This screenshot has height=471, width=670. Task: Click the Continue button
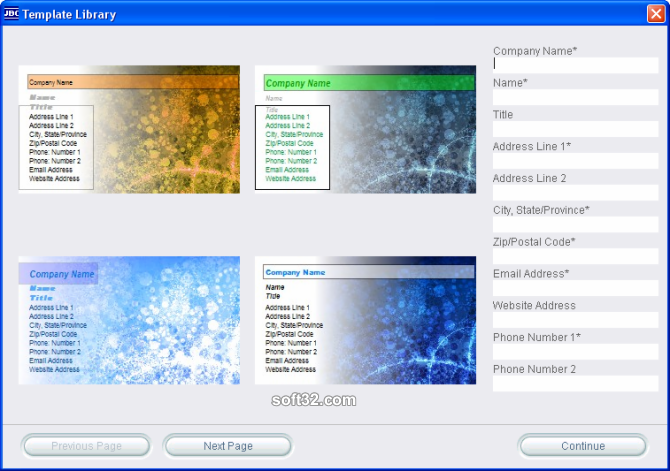coord(583,446)
